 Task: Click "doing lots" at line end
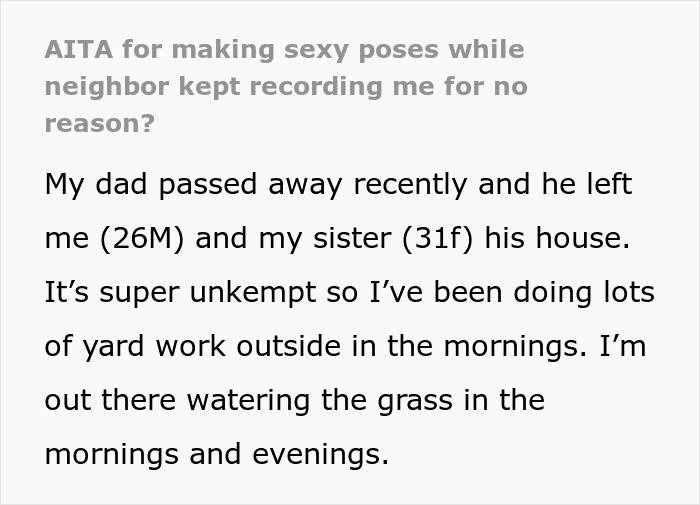(584, 292)
